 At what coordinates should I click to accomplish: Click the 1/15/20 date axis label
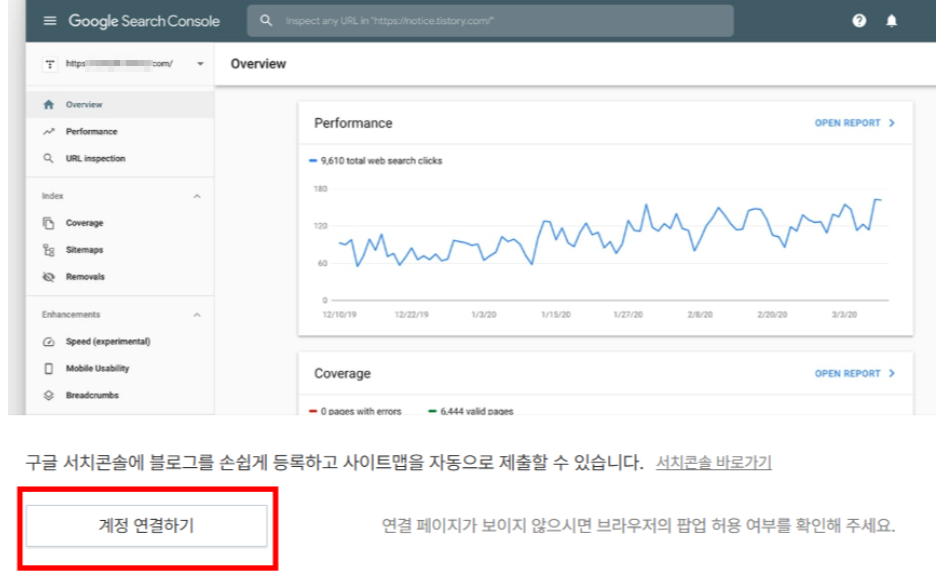[556, 315]
